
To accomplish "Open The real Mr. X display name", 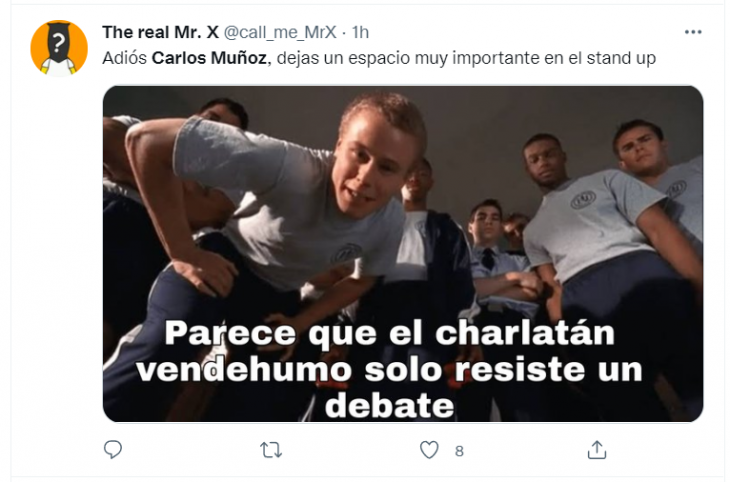I will (x=160, y=32).
